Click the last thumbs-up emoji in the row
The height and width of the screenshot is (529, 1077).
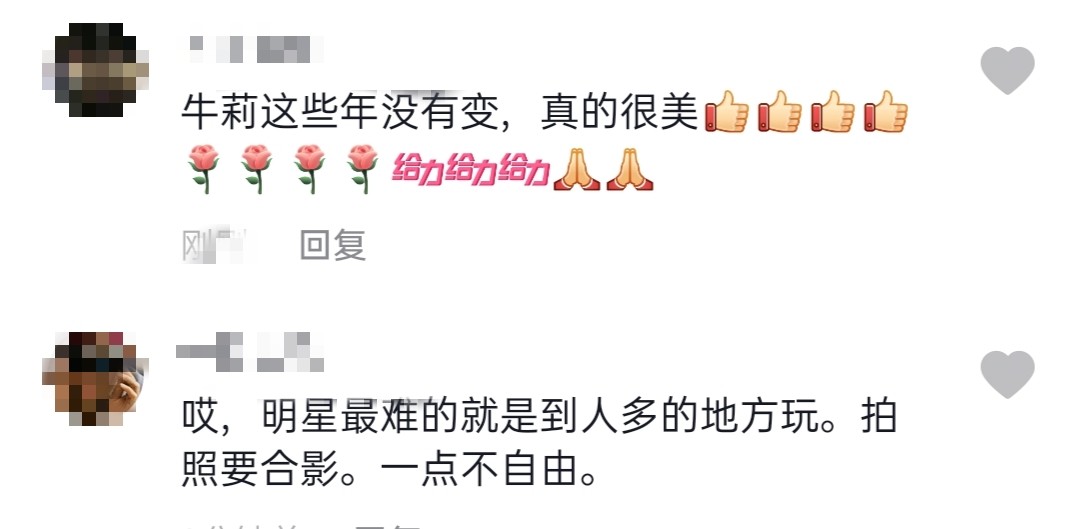(886, 111)
